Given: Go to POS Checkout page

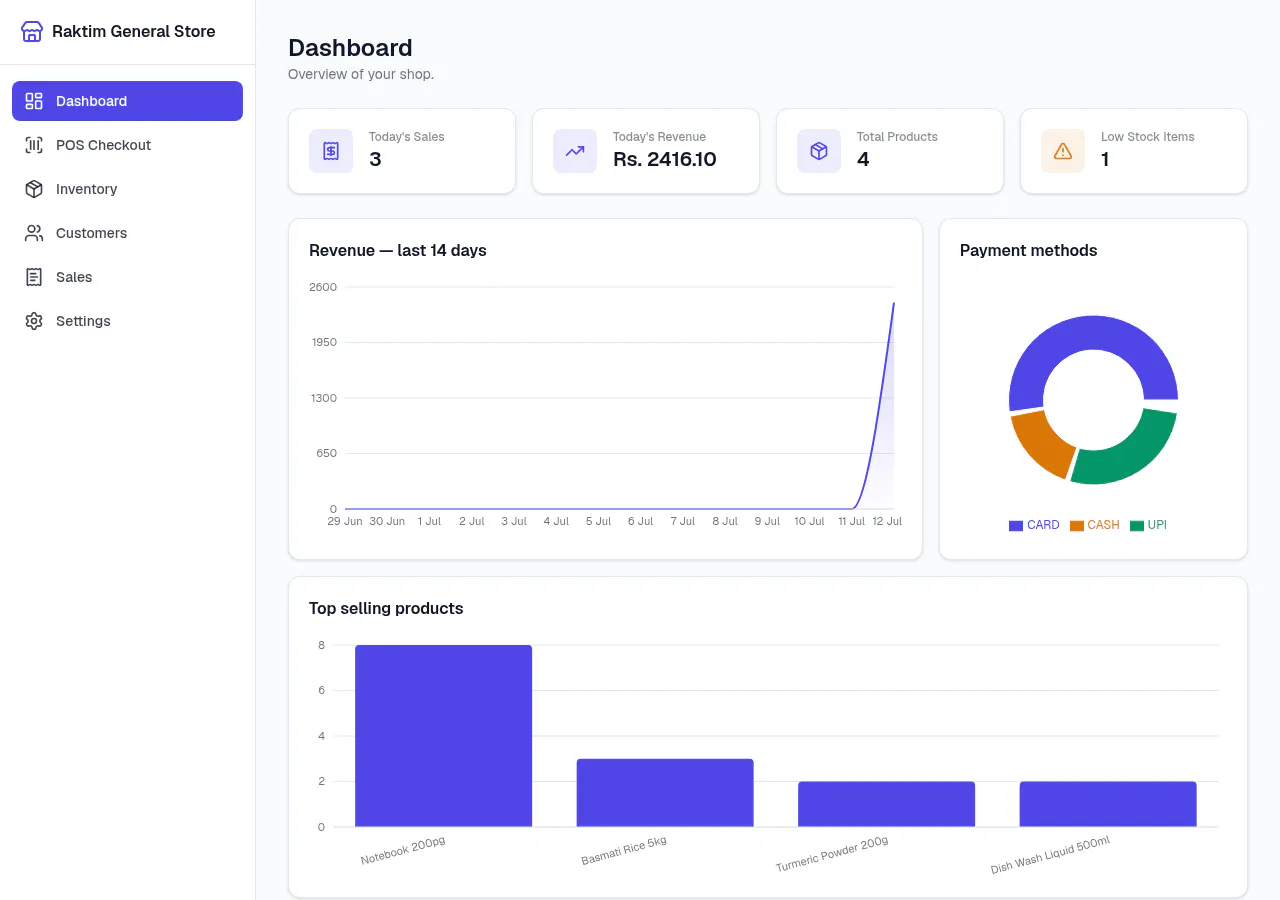Looking at the screenshot, I should (x=127, y=145).
